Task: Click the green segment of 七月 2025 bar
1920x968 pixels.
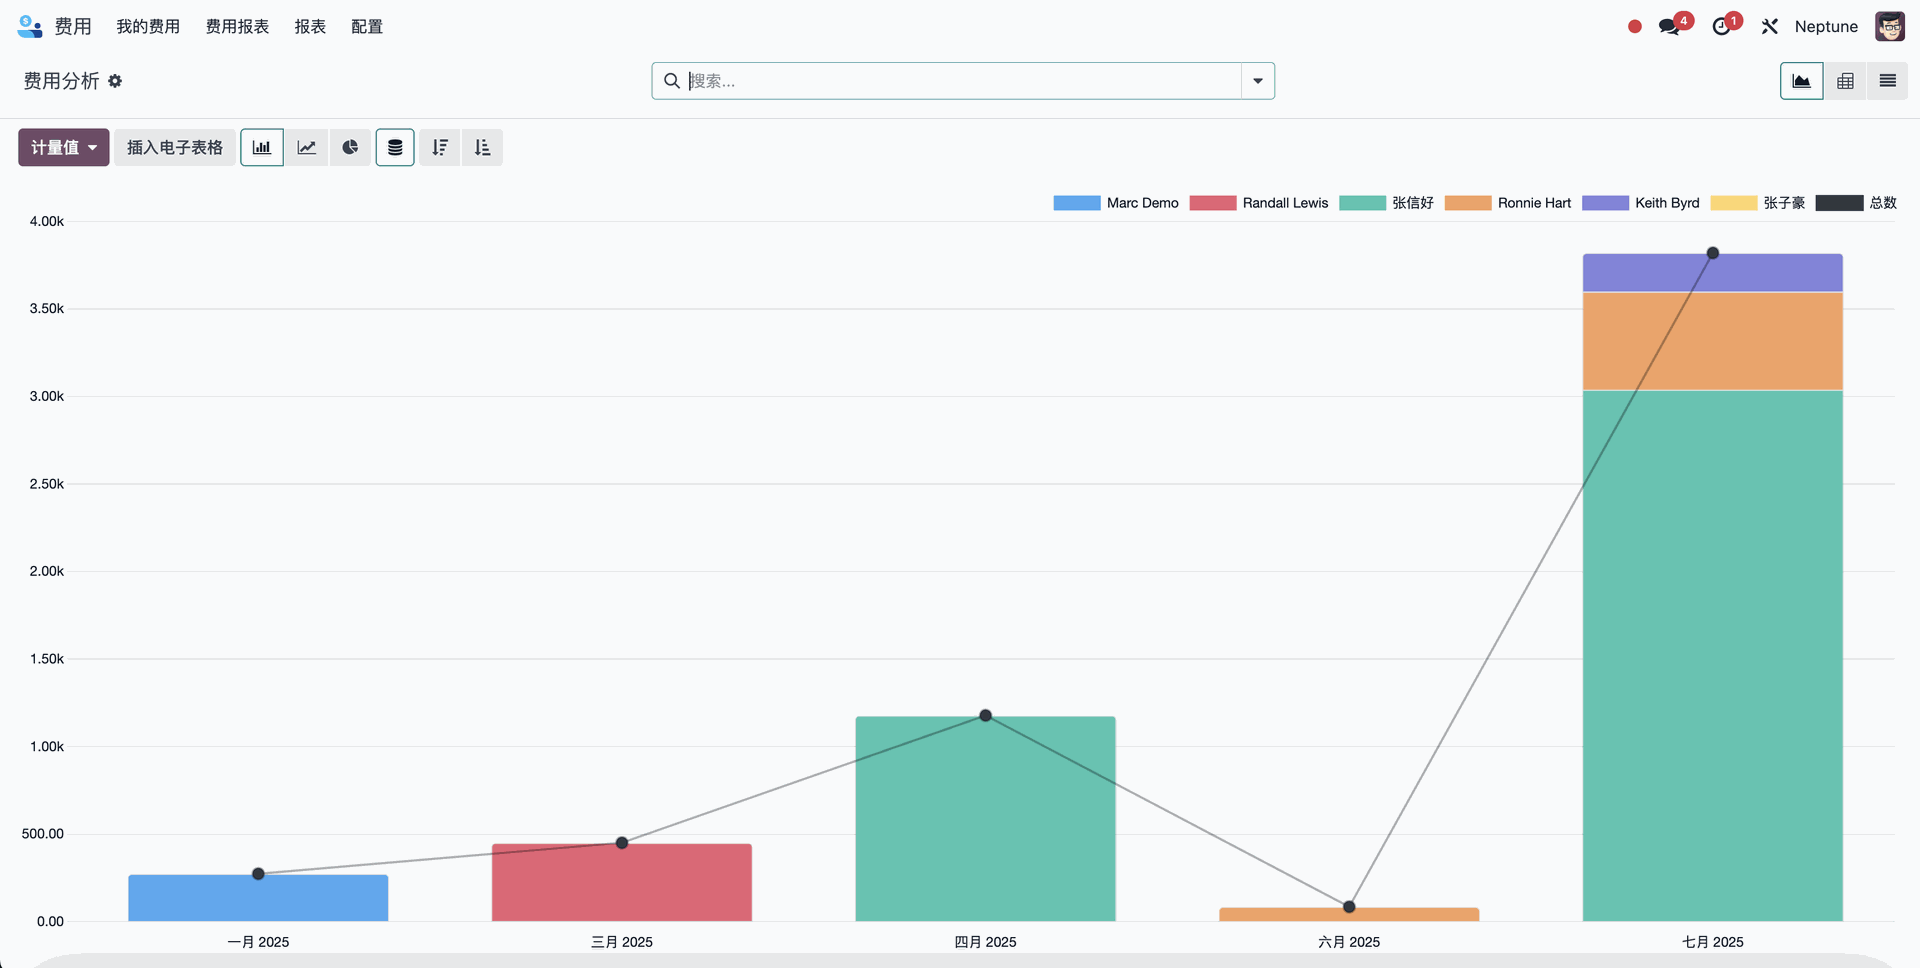Action: [1713, 656]
